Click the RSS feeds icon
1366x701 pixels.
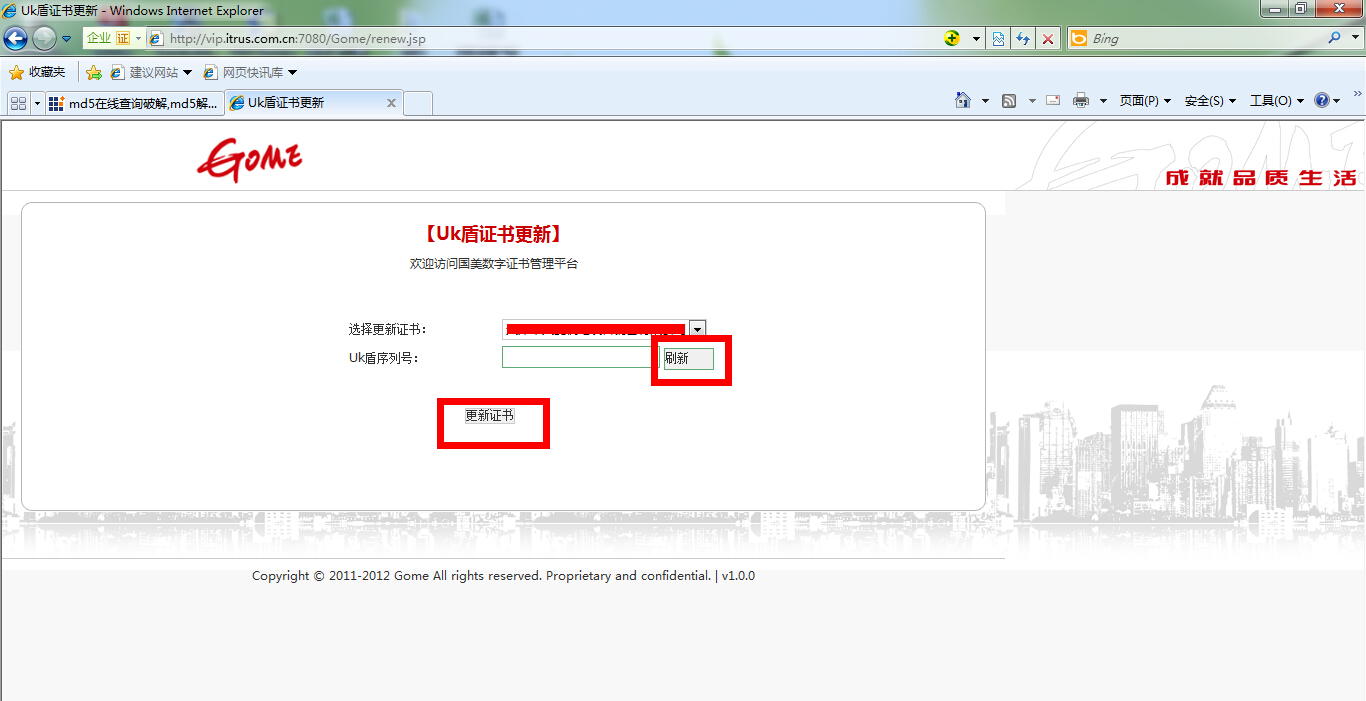[1009, 100]
